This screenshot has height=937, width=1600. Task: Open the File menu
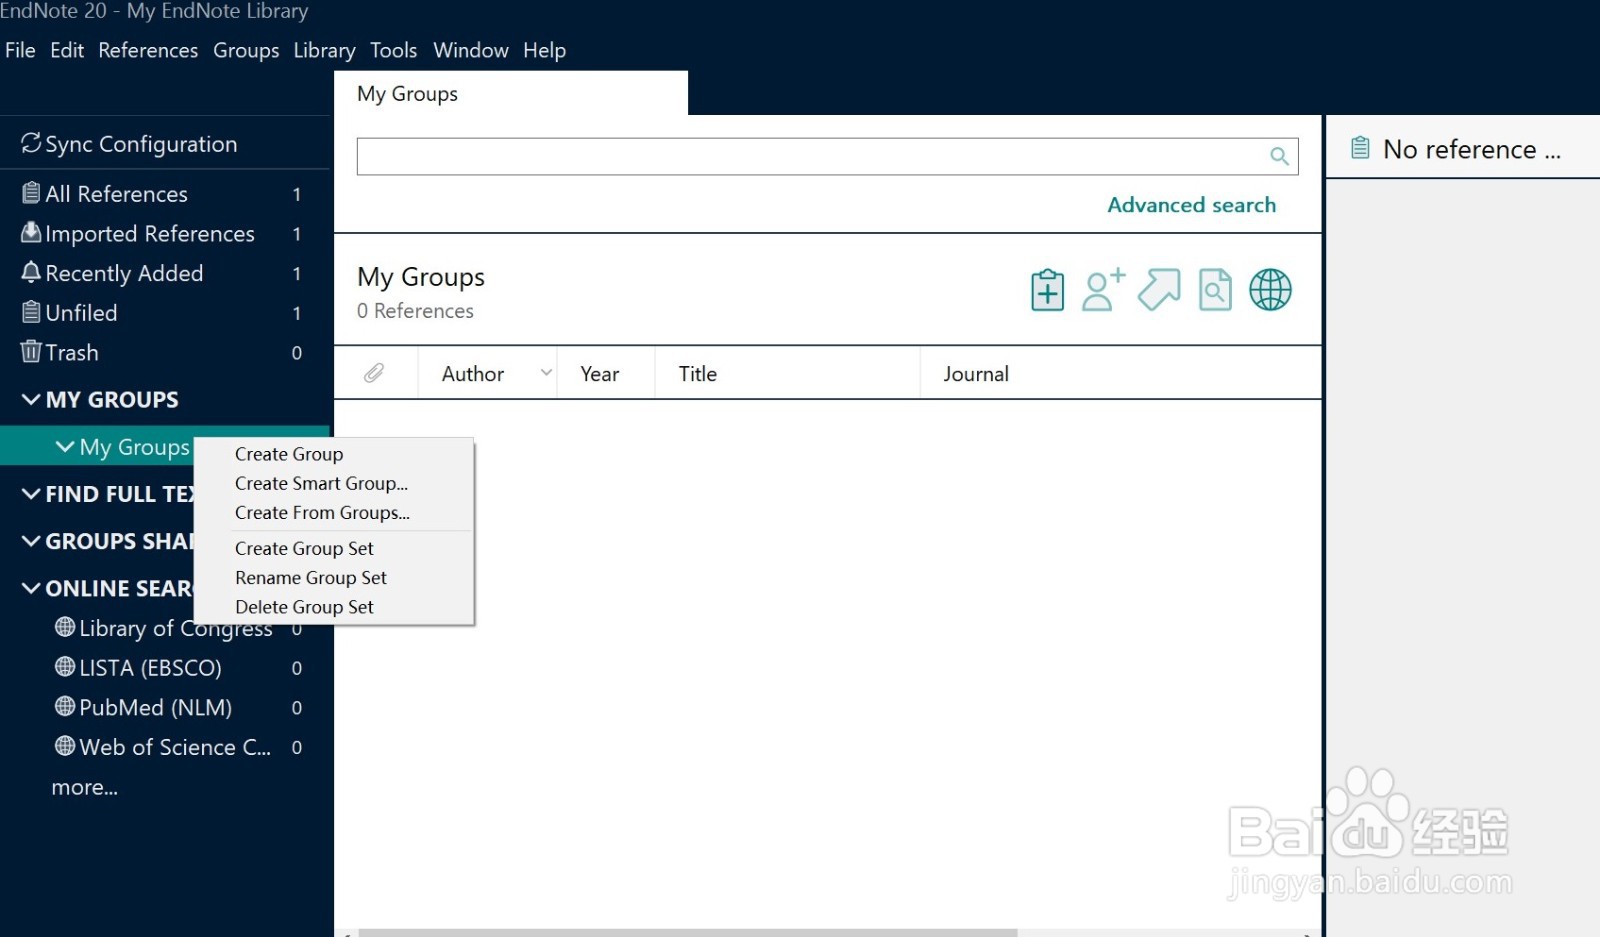20,50
